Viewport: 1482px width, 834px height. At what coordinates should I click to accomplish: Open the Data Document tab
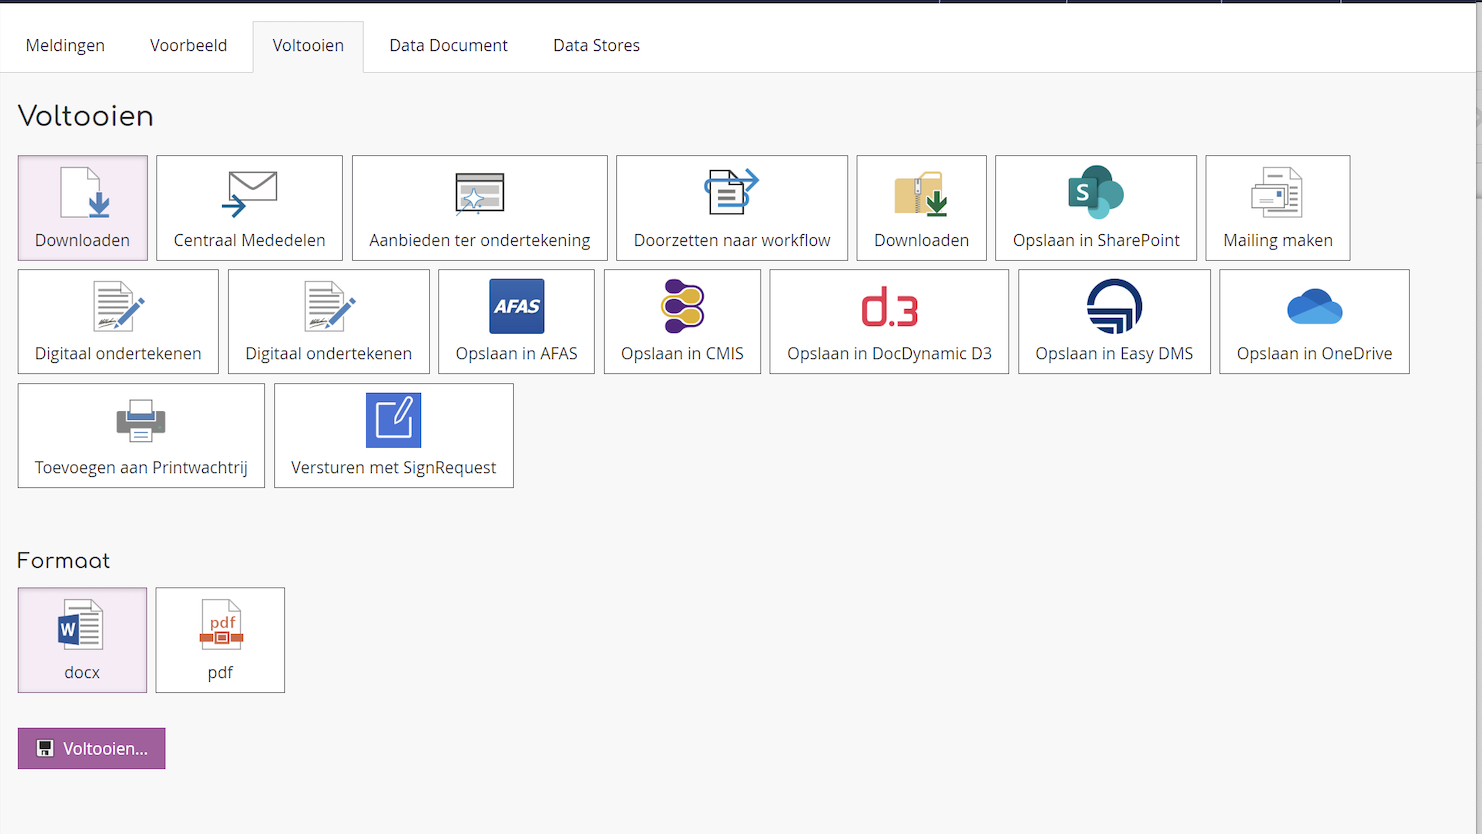[x=448, y=46]
